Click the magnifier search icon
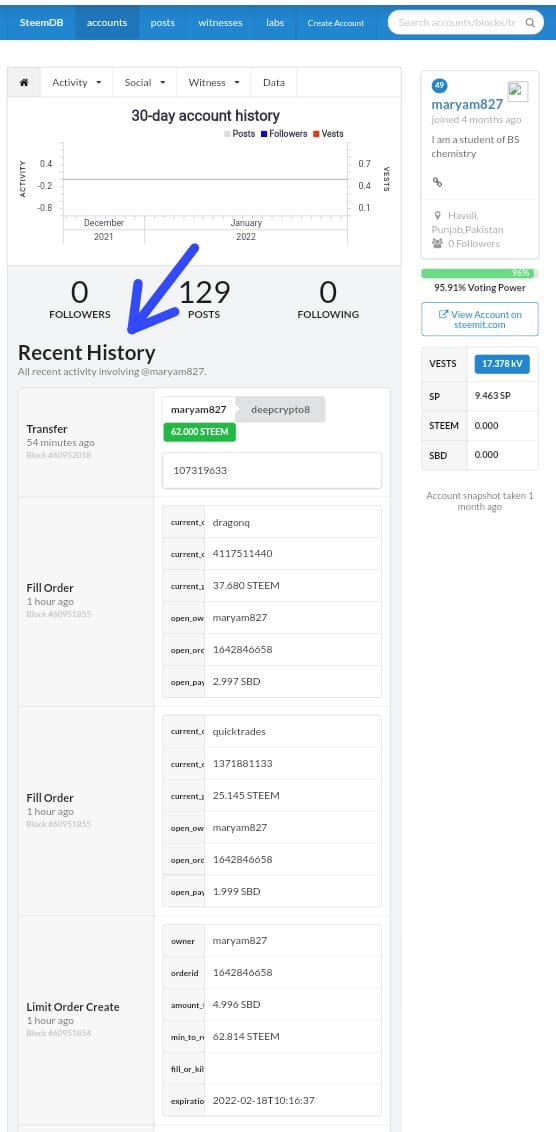Viewport: 556px width, 1132px height. point(531,22)
